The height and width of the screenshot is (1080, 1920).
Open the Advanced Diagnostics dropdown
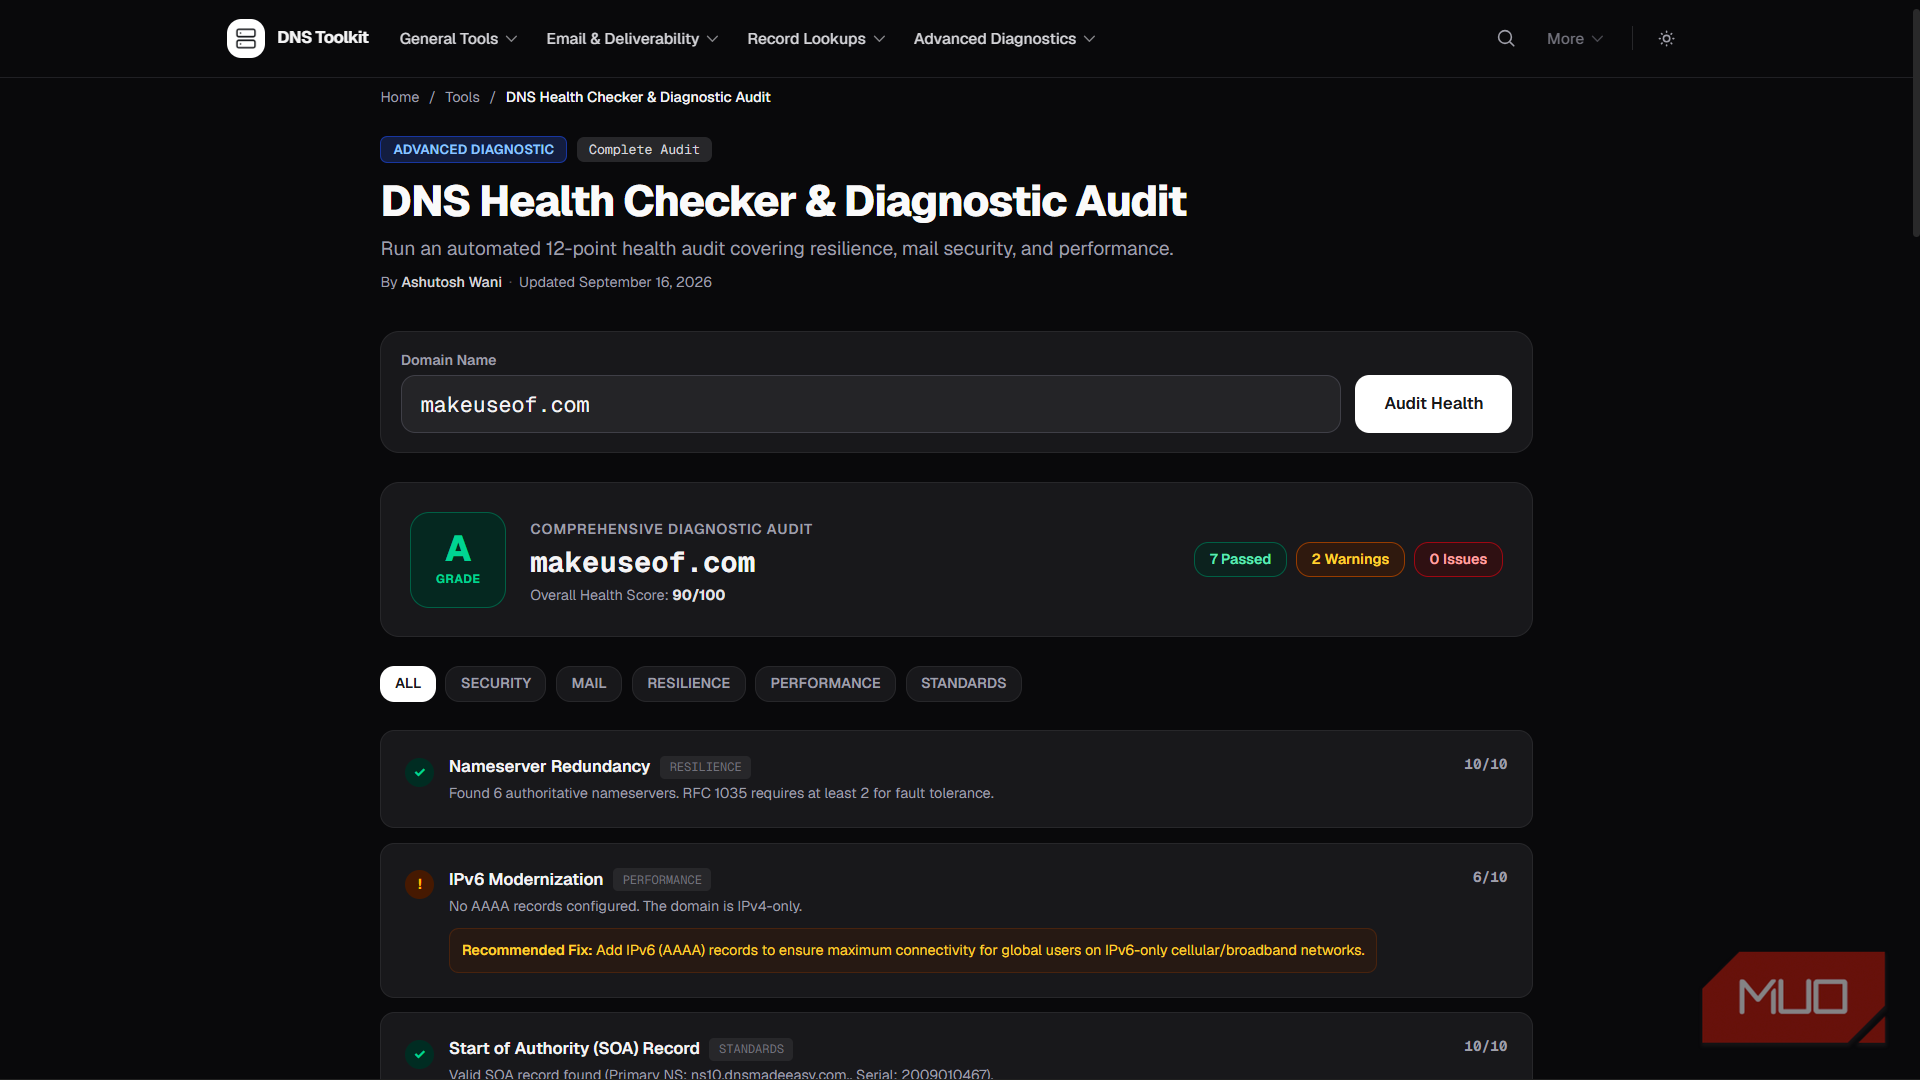(1004, 38)
